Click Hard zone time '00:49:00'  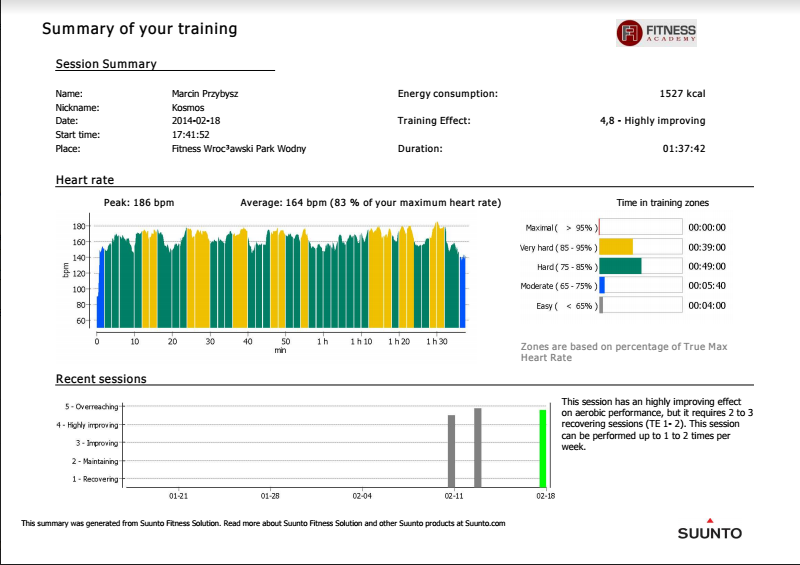point(707,266)
